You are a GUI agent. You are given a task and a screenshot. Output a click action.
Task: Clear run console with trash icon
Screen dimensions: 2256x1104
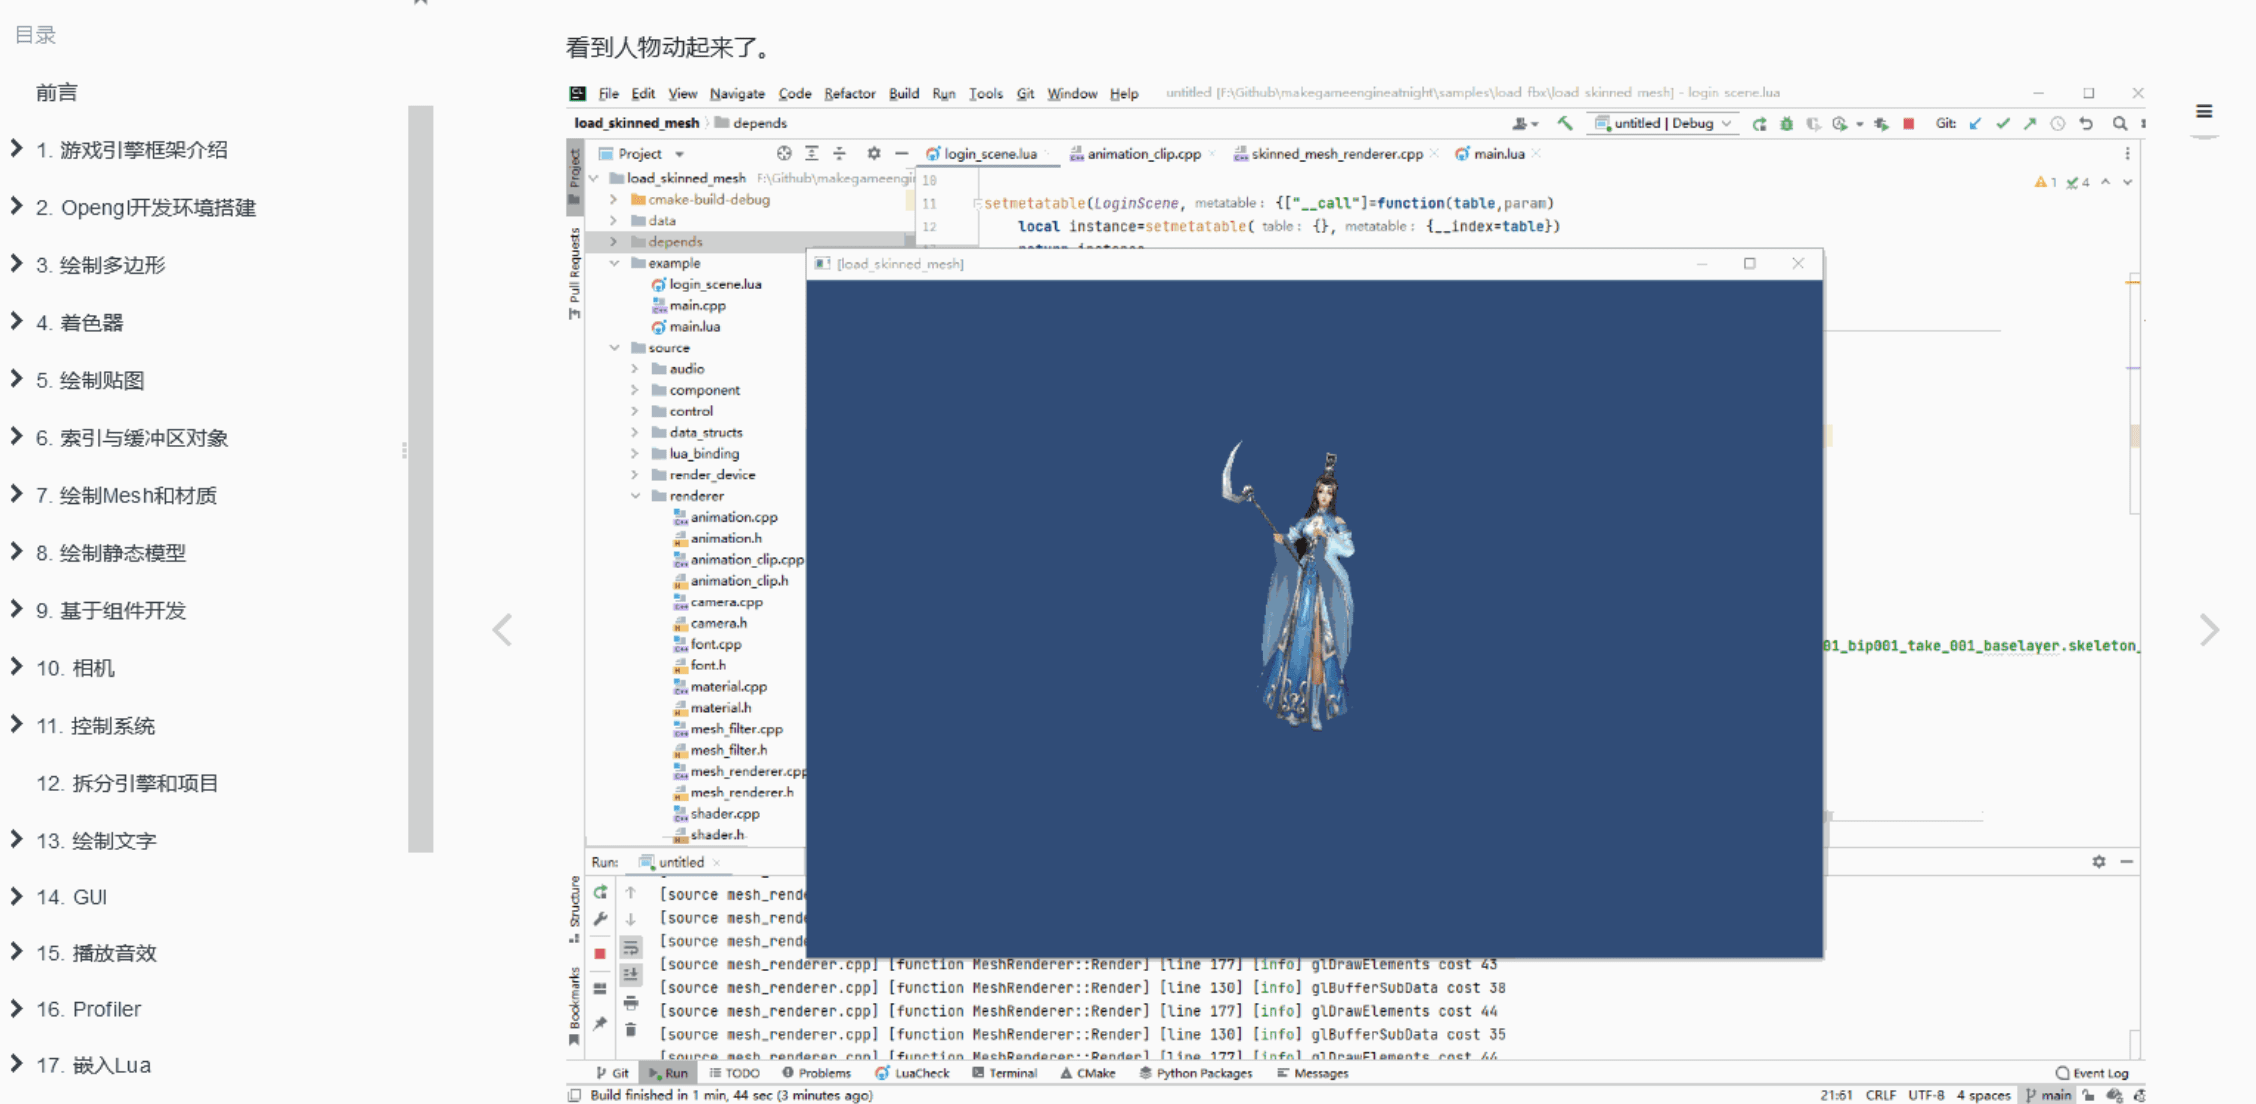631,1029
